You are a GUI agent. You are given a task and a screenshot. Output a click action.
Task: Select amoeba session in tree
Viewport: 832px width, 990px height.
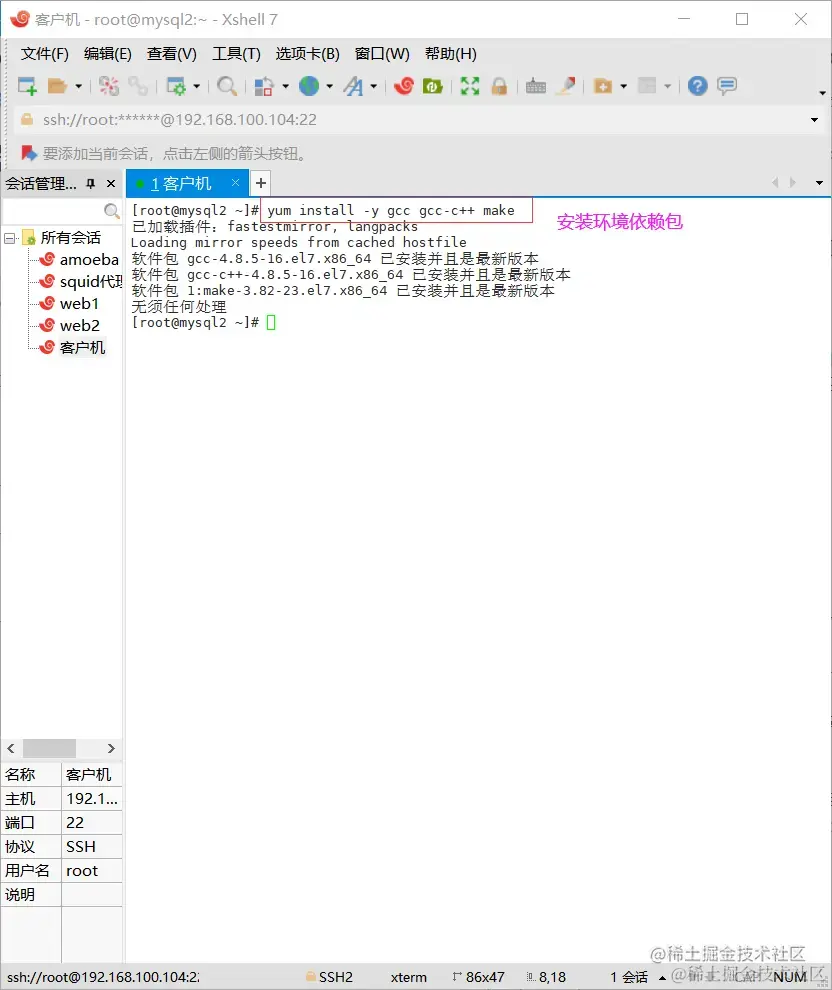[89, 259]
